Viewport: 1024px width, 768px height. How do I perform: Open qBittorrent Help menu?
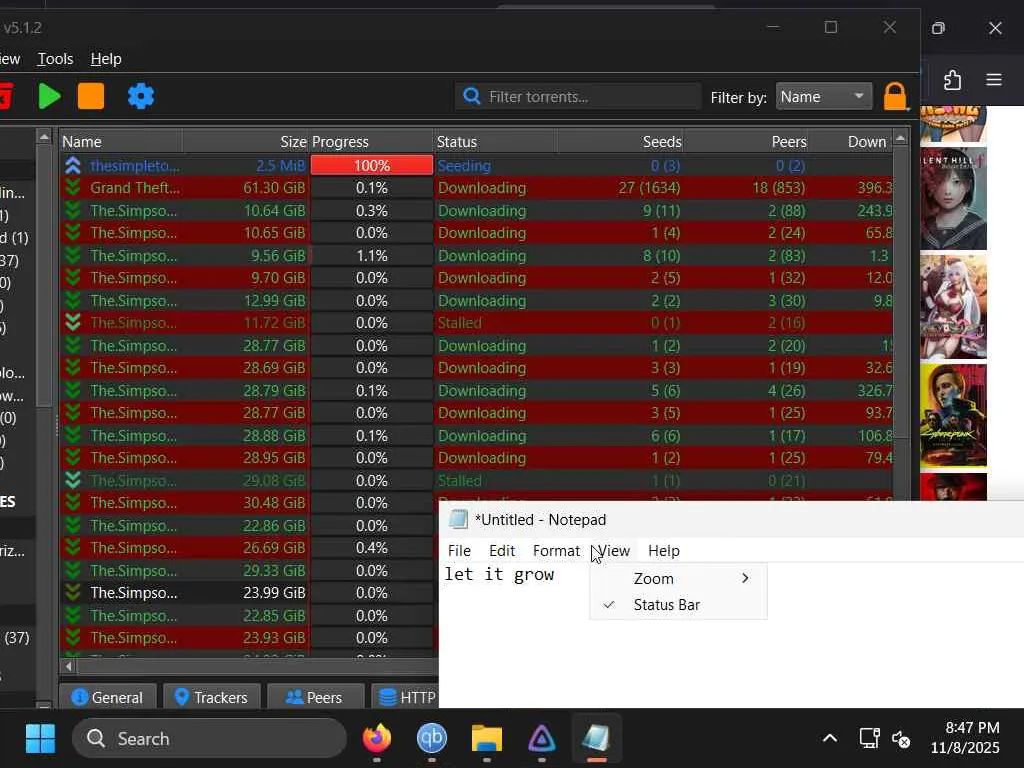click(106, 59)
